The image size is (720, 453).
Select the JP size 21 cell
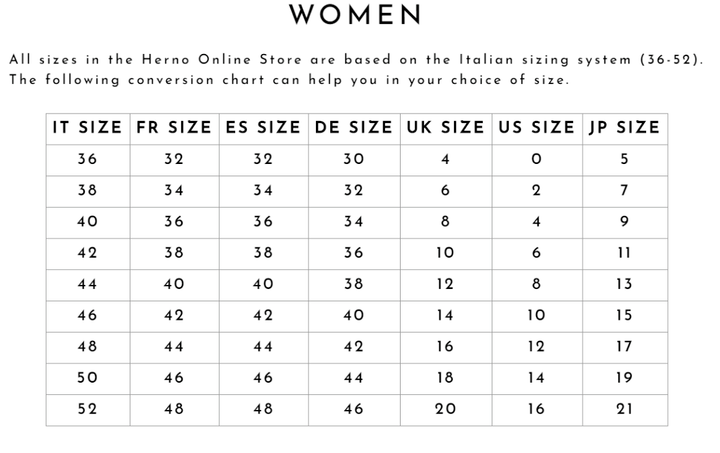pos(624,408)
